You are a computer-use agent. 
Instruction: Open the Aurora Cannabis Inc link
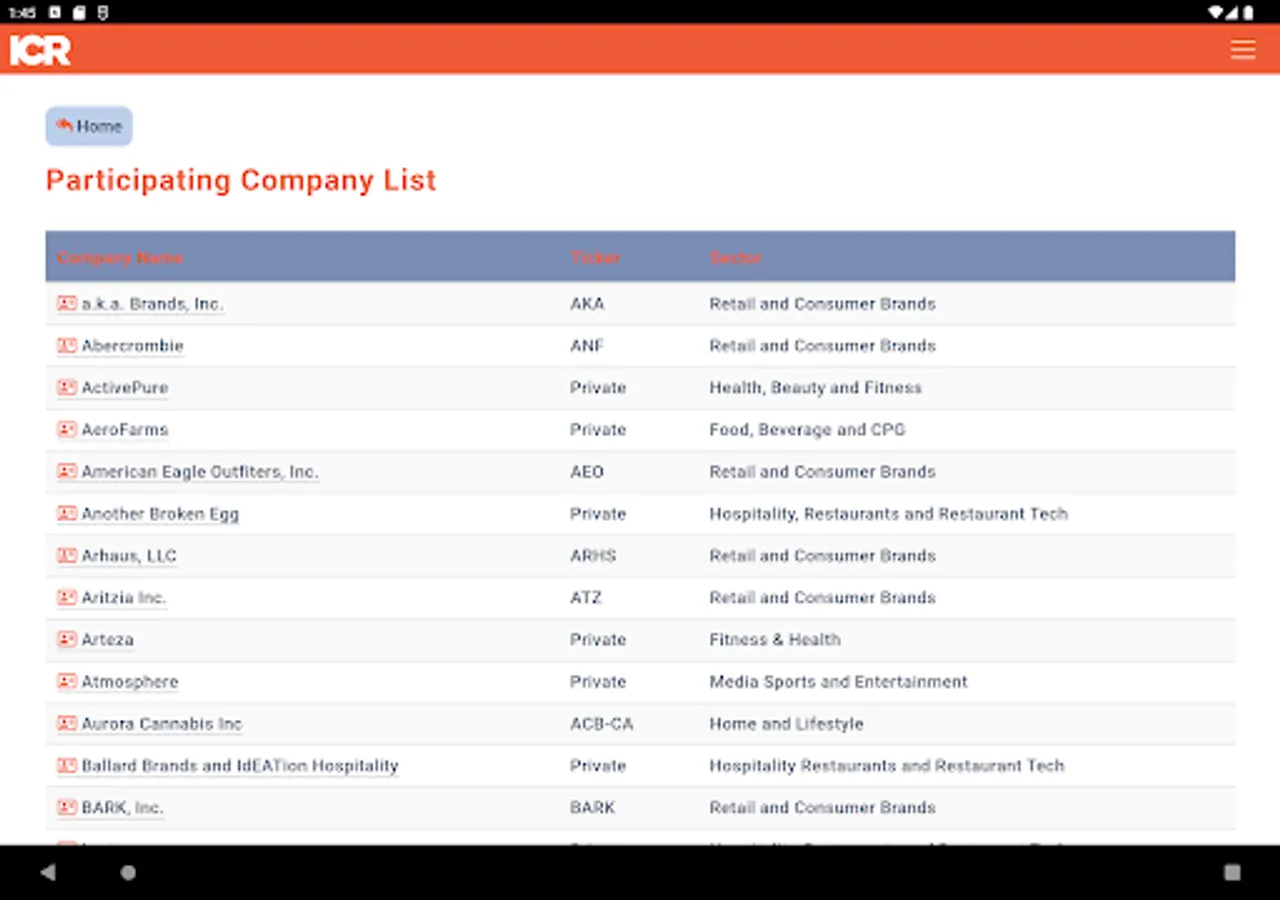tap(162, 724)
